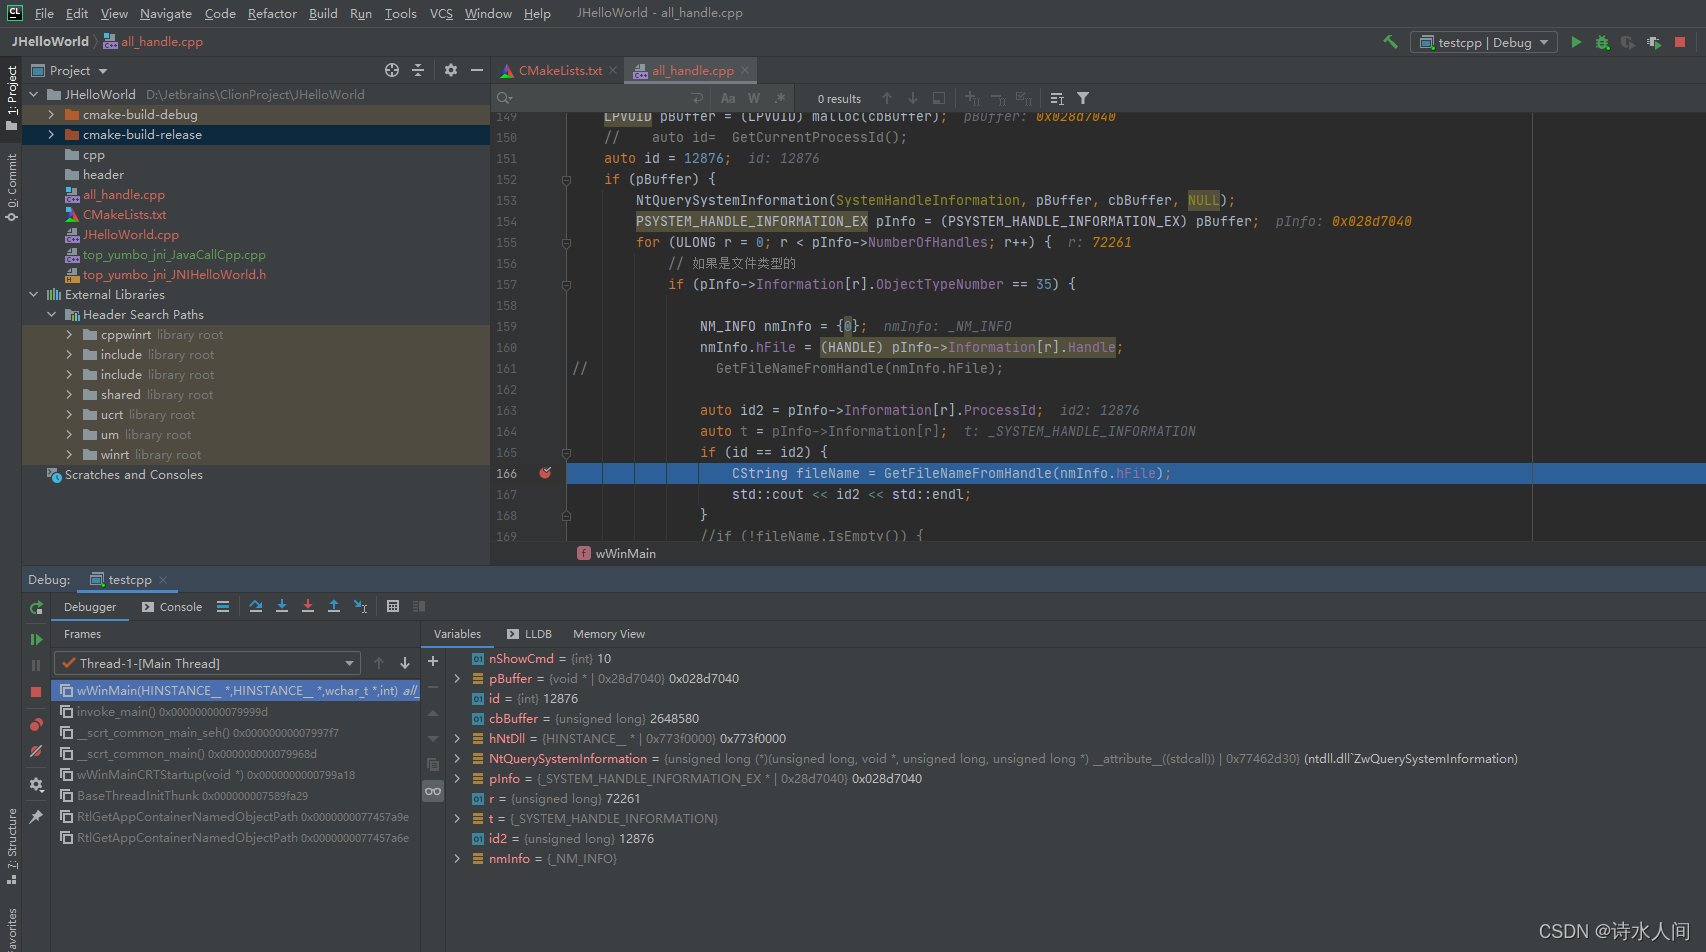Click JHelloWorld breadcrumb in navigation bar
Image resolution: width=1706 pixels, height=952 pixels.
click(50, 41)
